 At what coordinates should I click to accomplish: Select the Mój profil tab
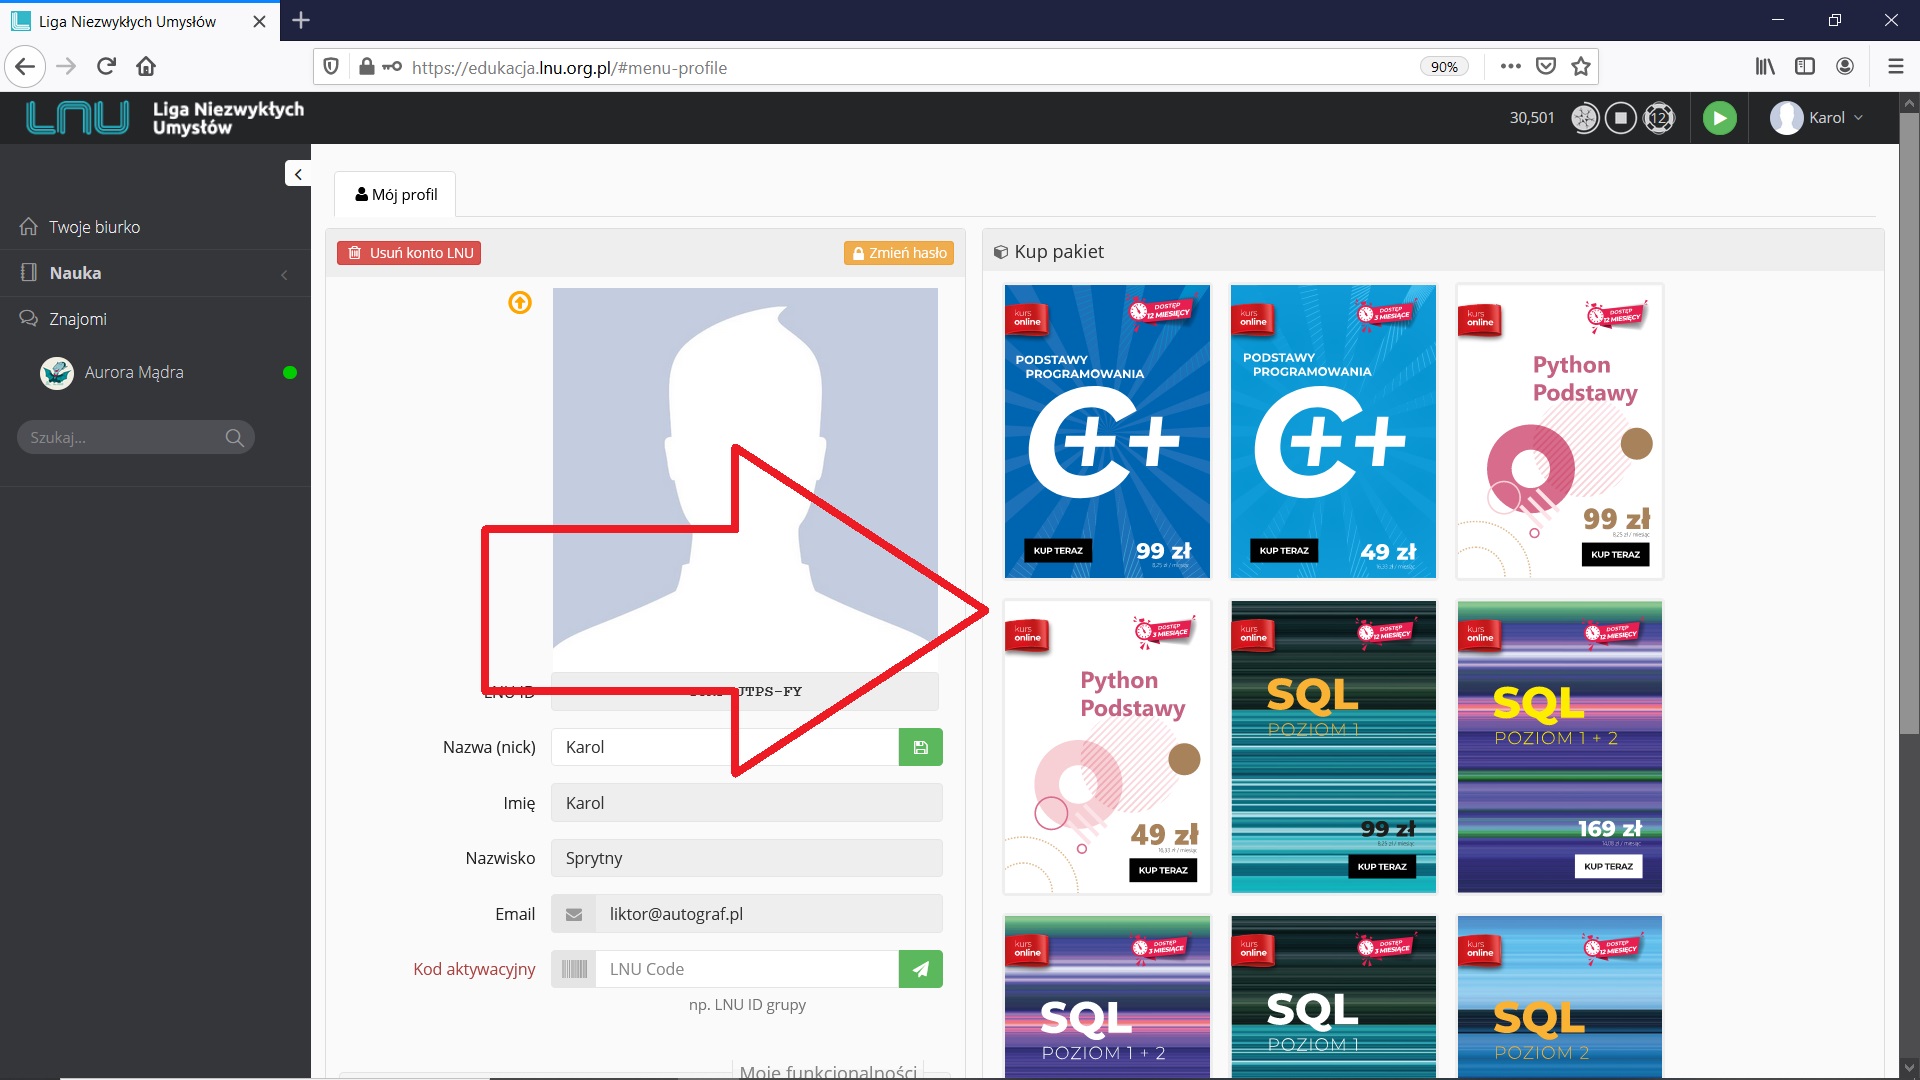coord(395,194)
